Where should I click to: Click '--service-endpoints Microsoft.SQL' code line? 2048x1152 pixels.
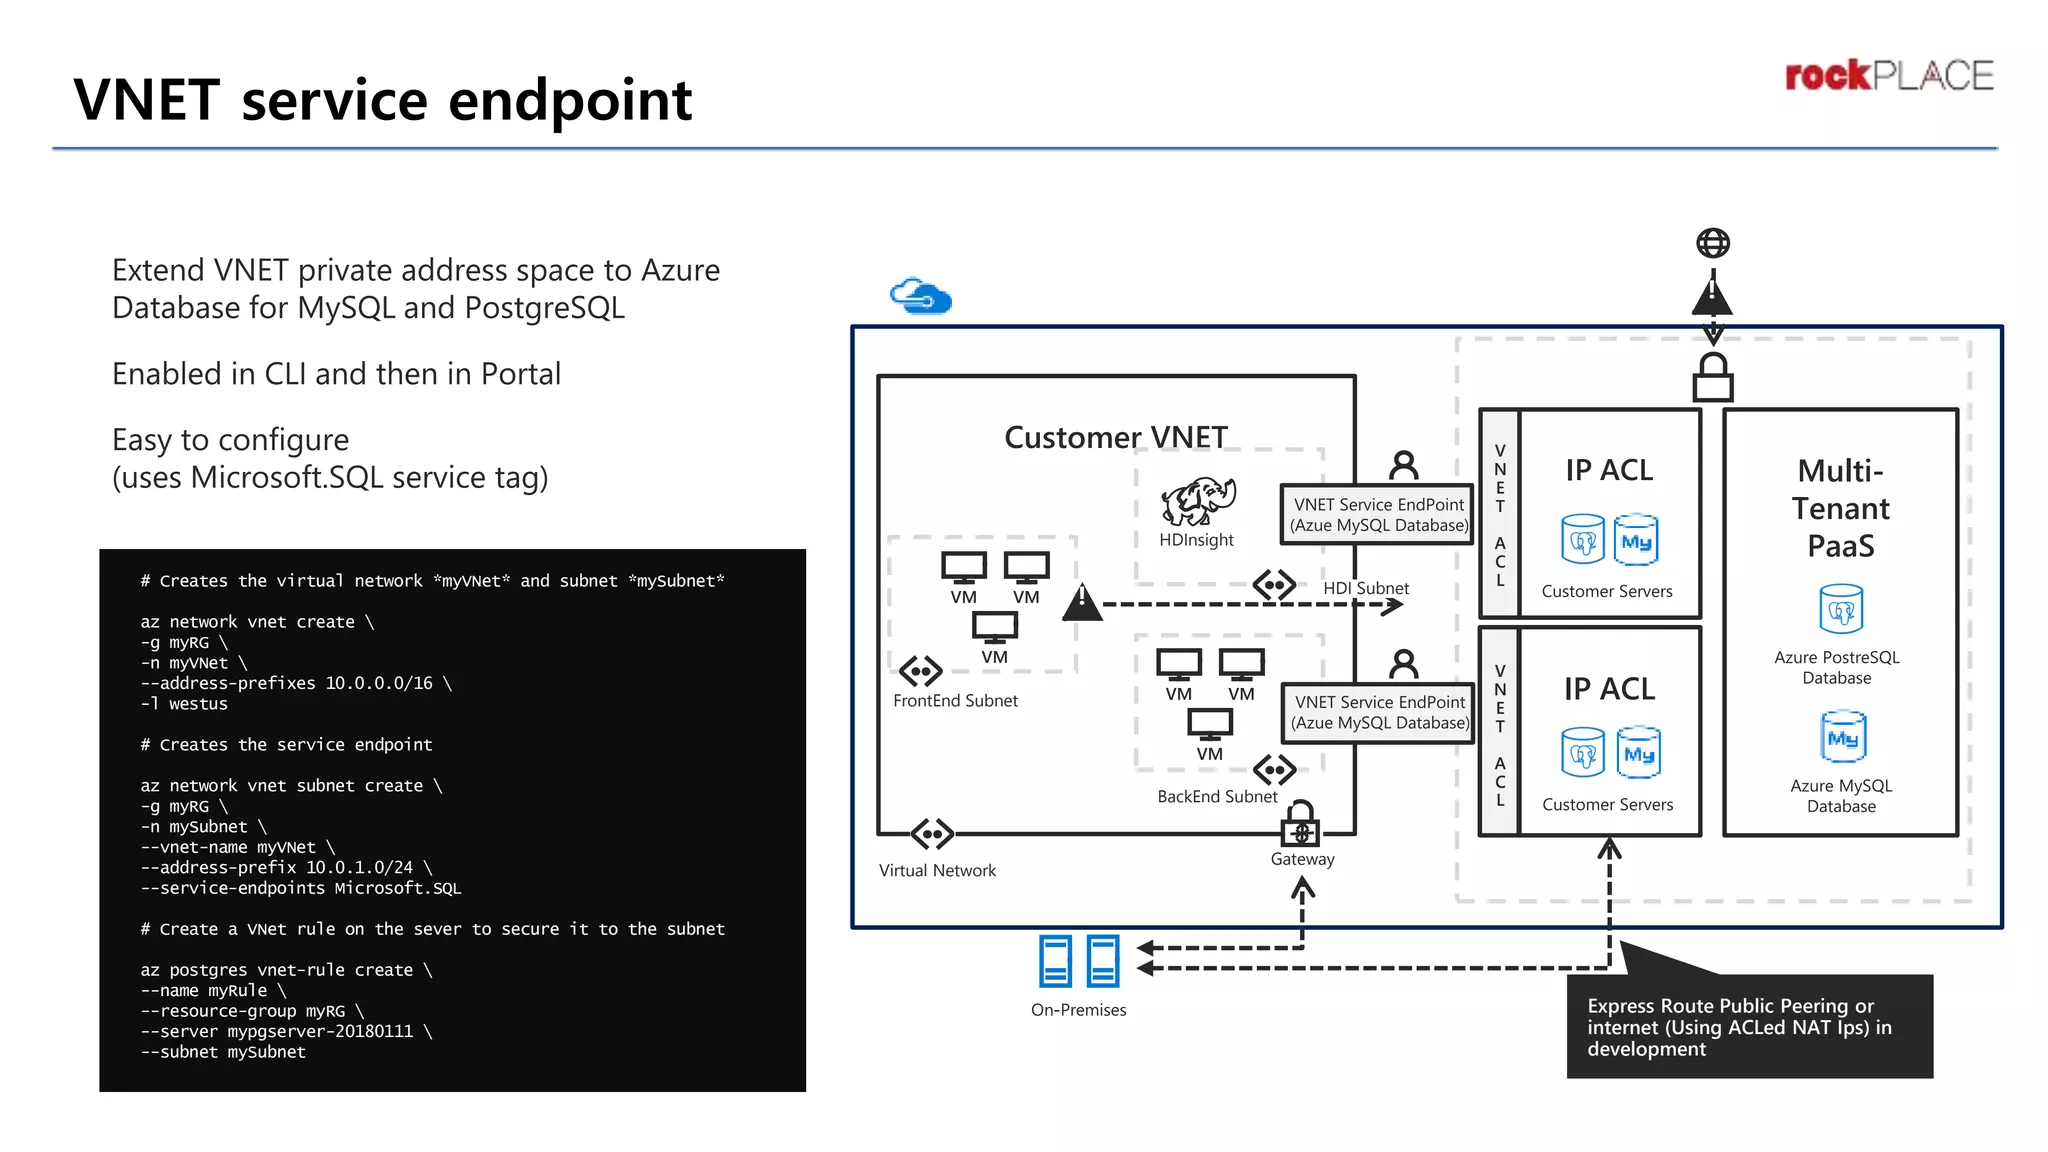click(301, 888)
